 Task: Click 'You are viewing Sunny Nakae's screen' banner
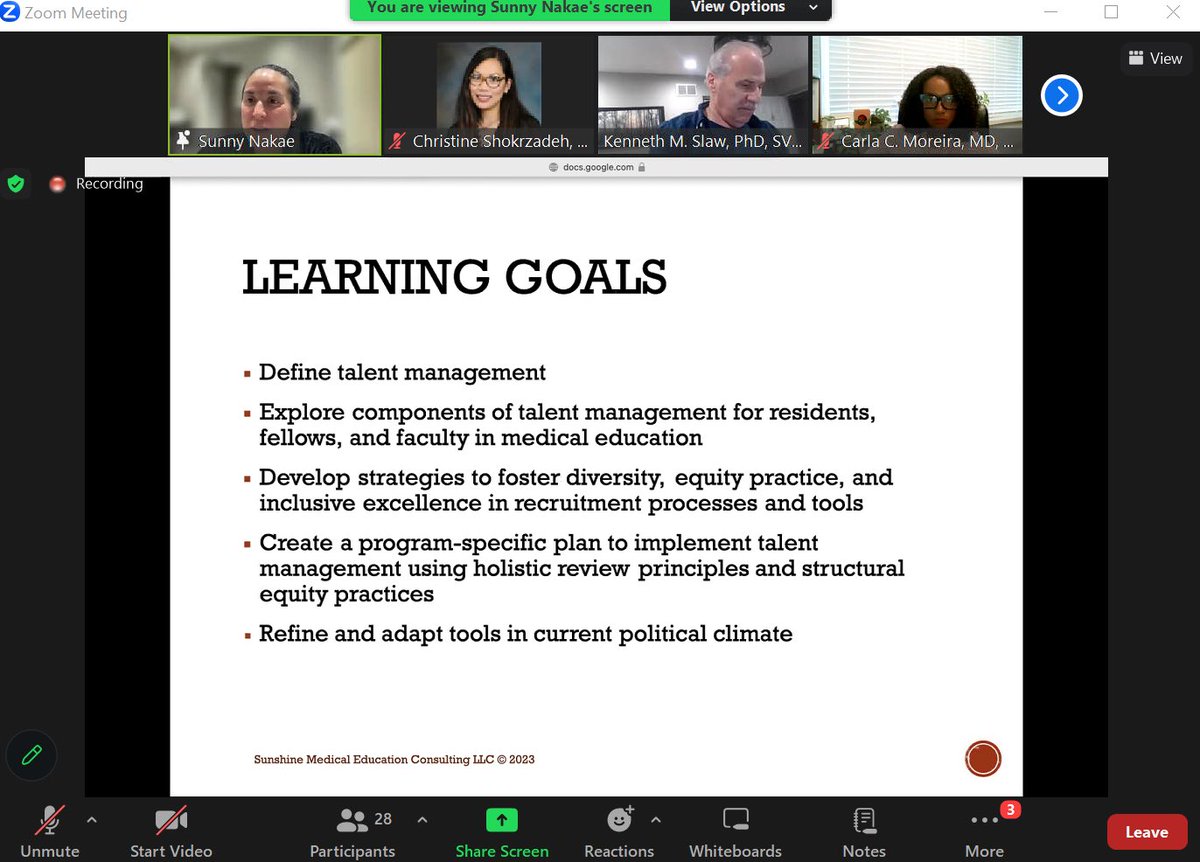(x=509, y=9)
